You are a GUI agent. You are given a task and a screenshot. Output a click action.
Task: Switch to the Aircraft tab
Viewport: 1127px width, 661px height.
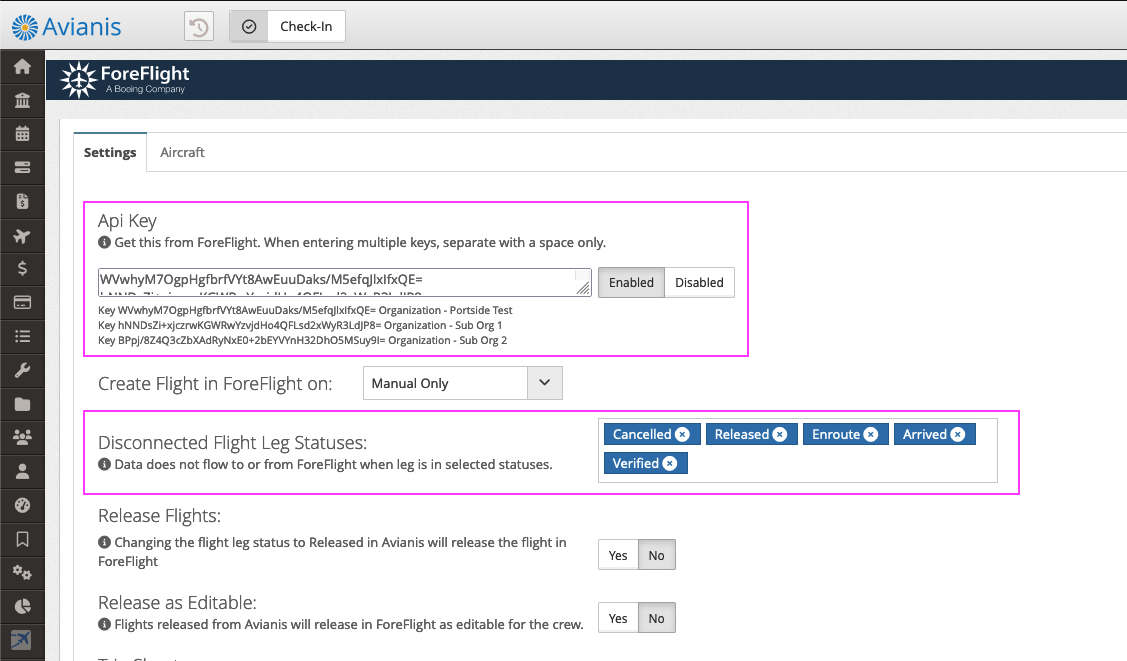tap(183, 152)
